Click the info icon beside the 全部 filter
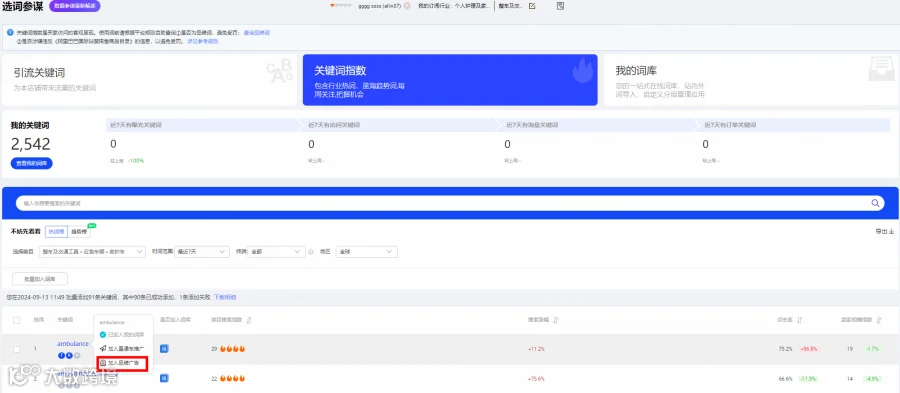900x393 pixels. coord(311,252)
